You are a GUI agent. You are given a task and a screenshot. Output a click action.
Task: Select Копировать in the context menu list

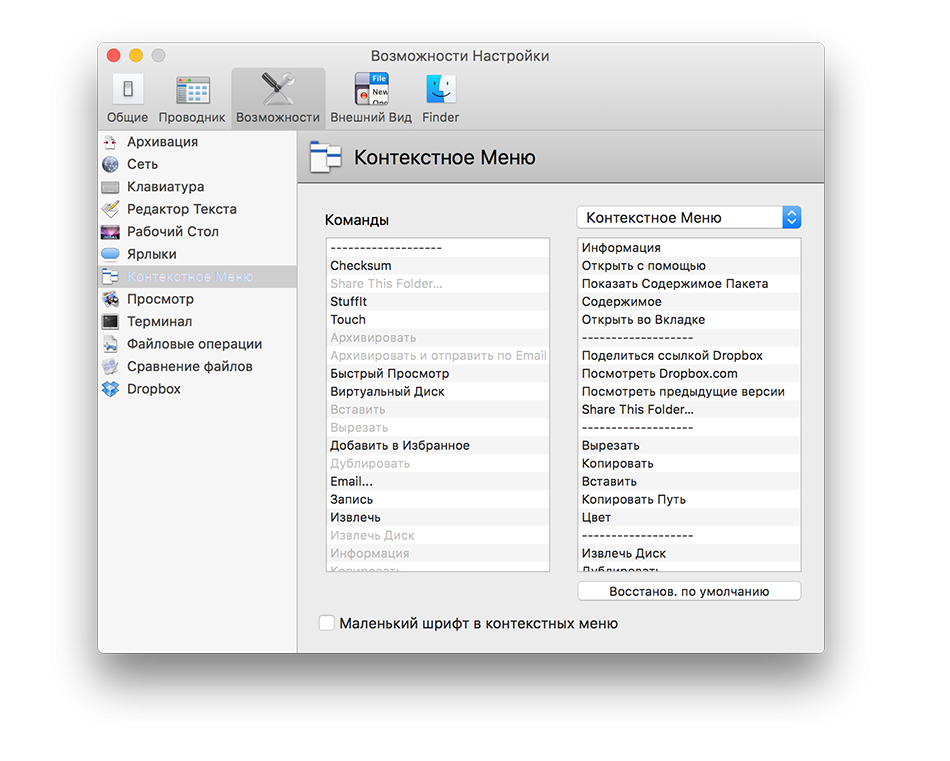(x=689, y=464)
